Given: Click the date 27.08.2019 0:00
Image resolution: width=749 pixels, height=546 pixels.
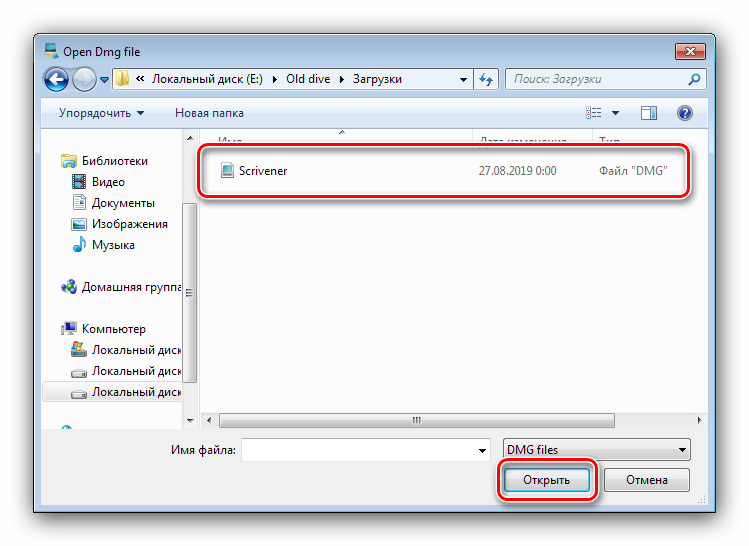Looking at the screenshot, I should [x=517, y=171].
